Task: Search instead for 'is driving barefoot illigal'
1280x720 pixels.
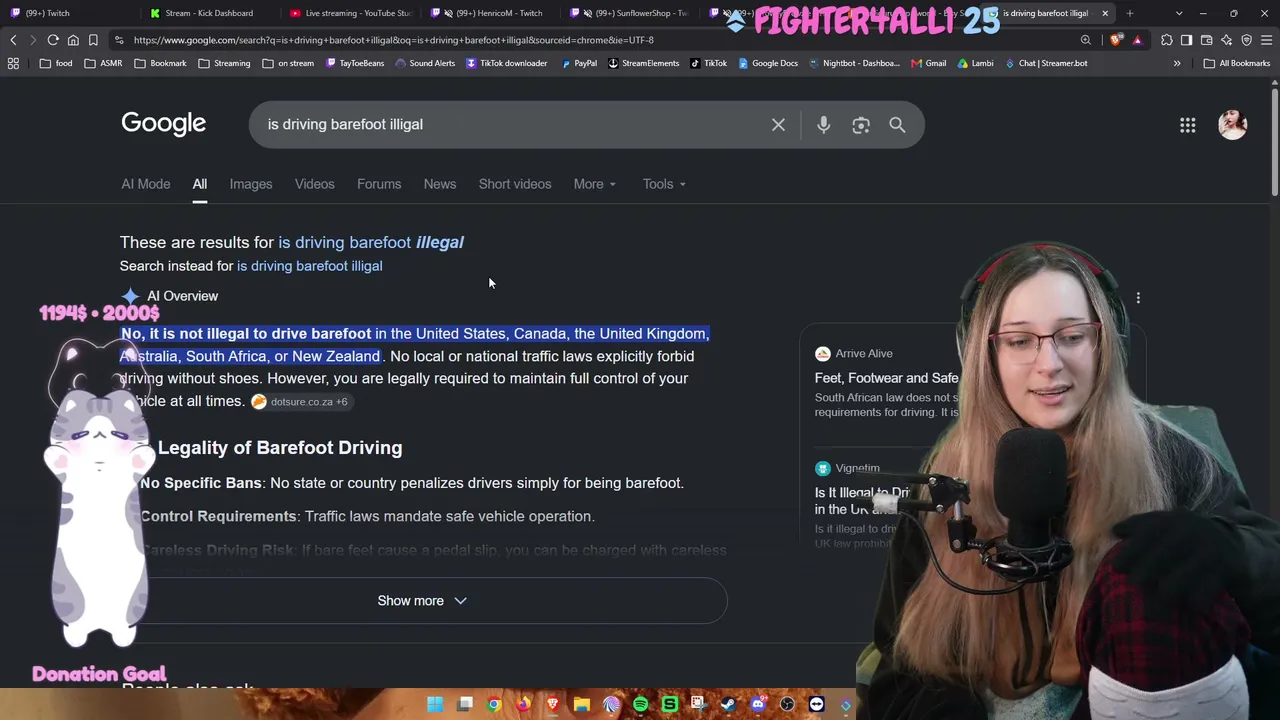Action: tap(310, 266)
